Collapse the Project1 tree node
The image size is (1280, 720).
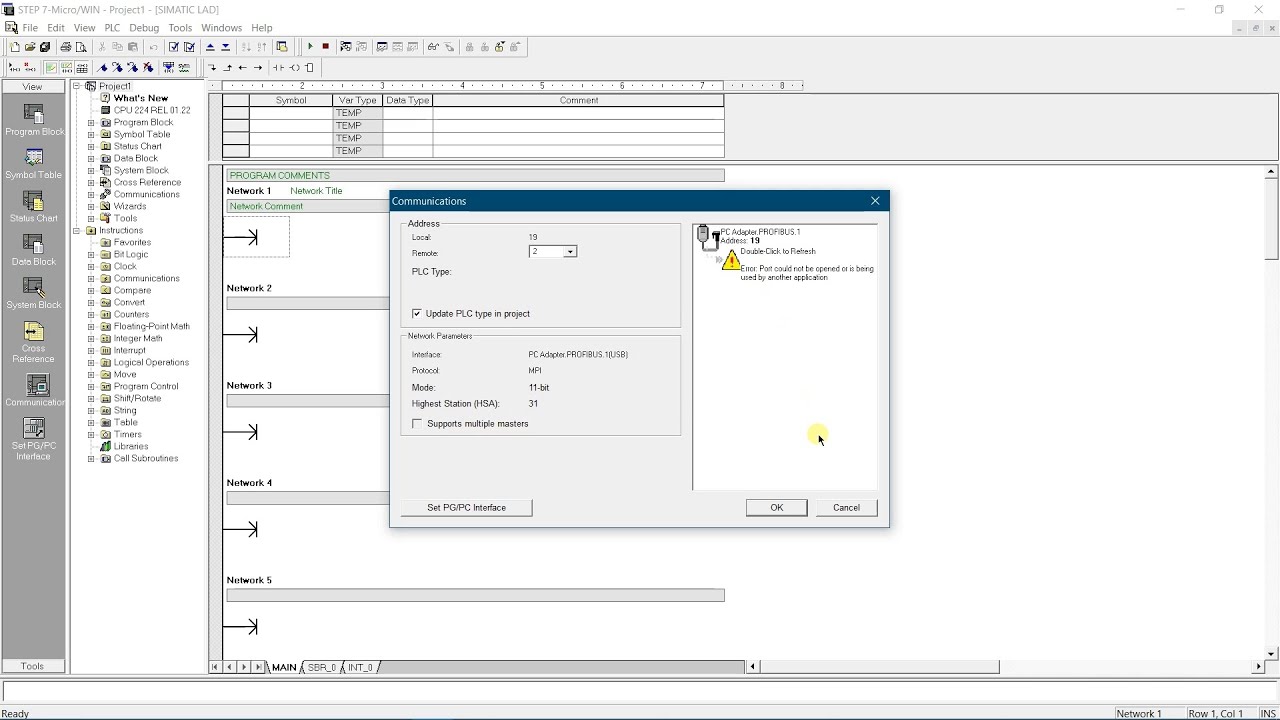click(x=78, y=86)
